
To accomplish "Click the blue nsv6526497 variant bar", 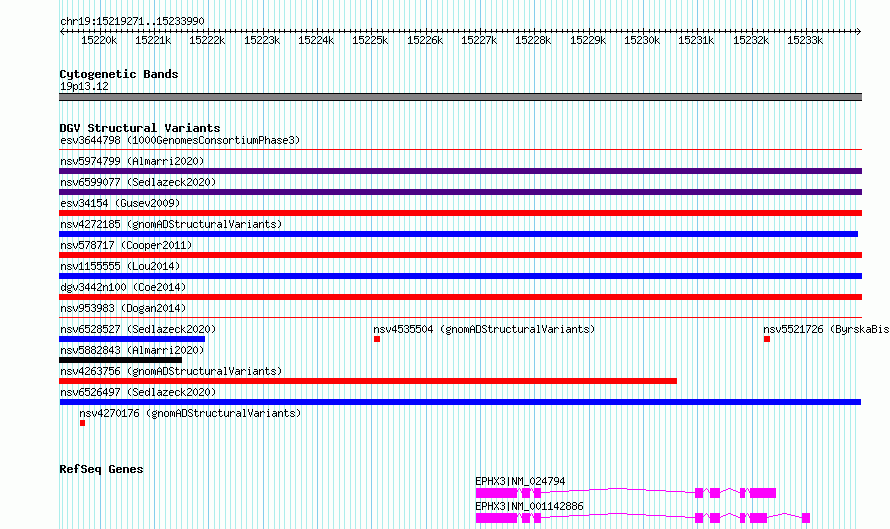I will [x=460, y=402].
